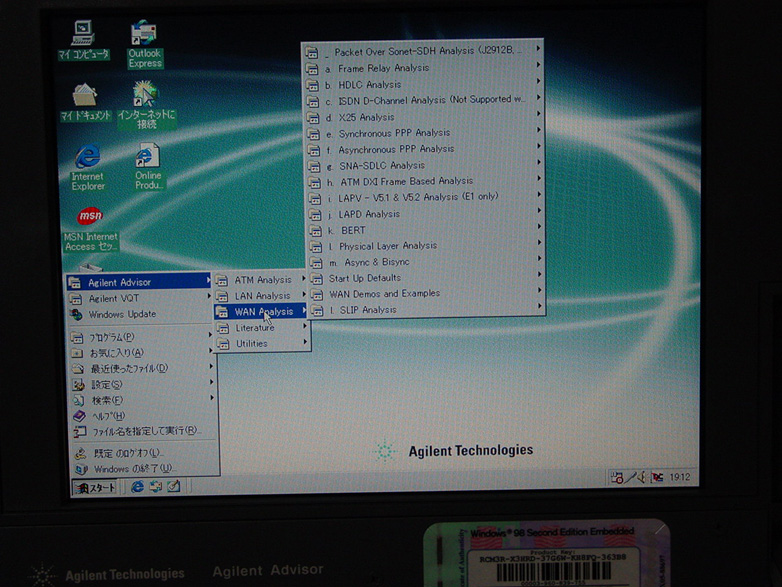Select the ファイル名を指定して実行(R) run command entry
This screenshot has height=587, width=782.
(145, 431)
